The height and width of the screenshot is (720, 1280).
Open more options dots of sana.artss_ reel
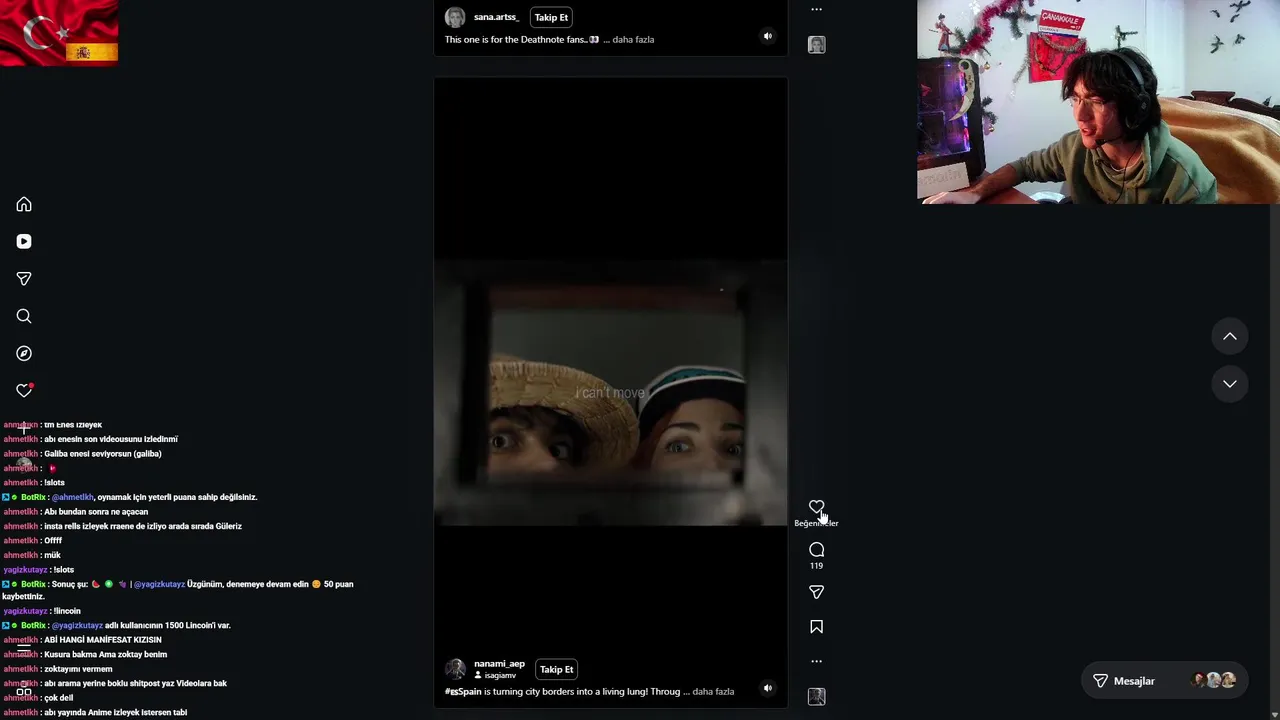point(816,9)
